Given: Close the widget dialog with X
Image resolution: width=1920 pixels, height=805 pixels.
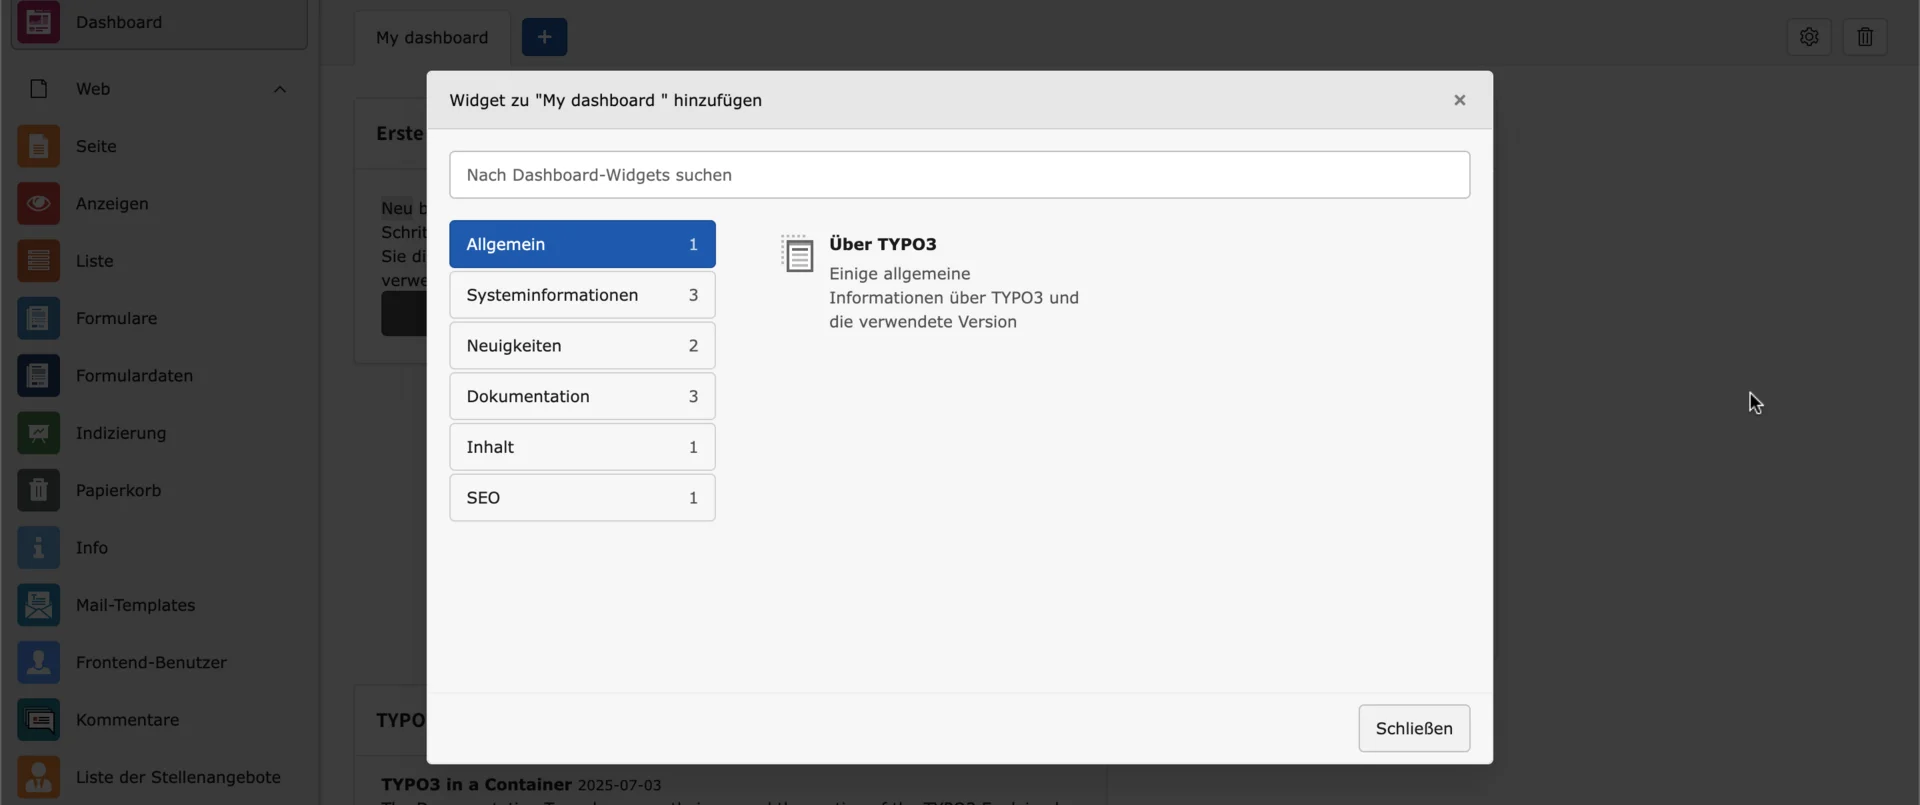Looking at the screenshot, I should 1460,100.
